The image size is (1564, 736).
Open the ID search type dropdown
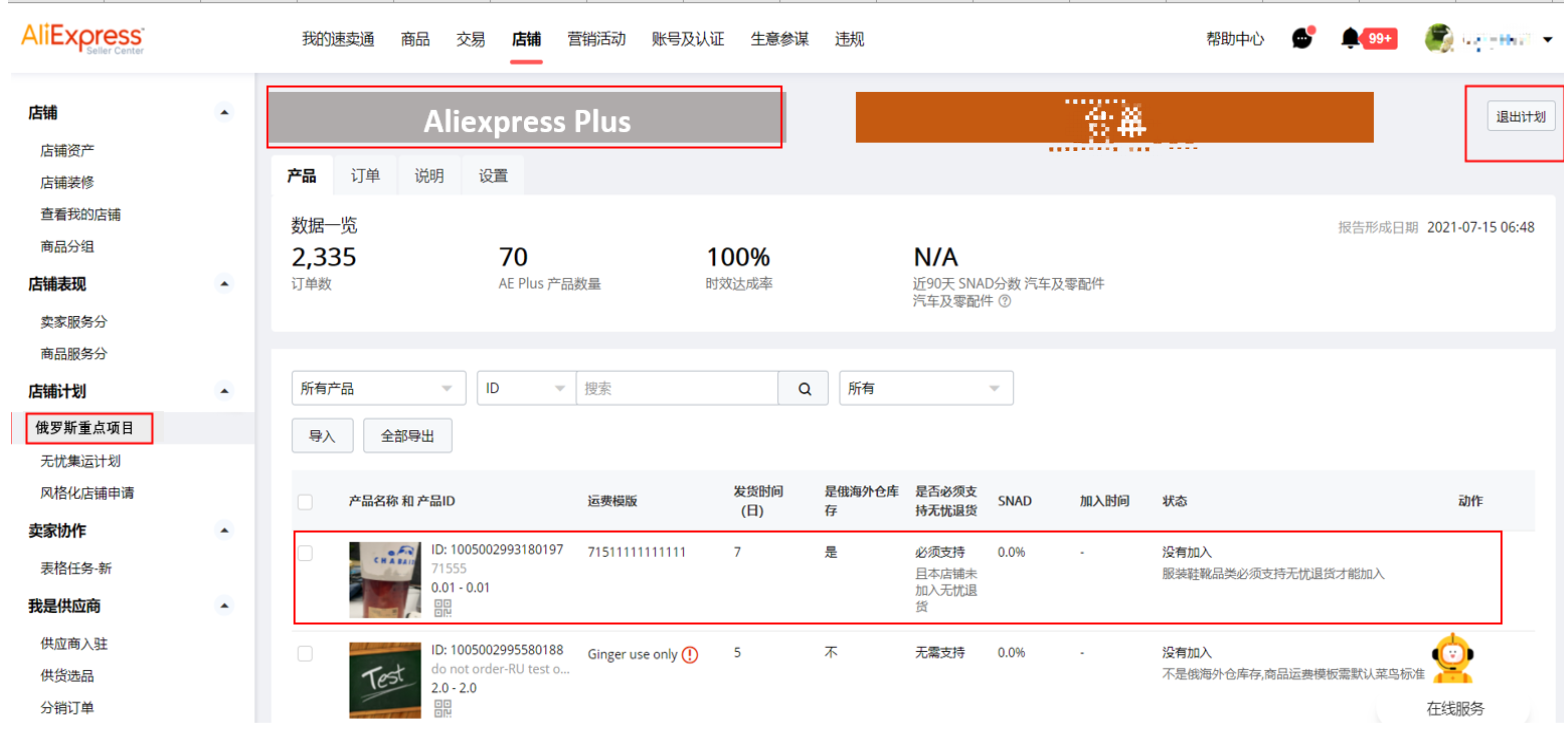(526, 388)
